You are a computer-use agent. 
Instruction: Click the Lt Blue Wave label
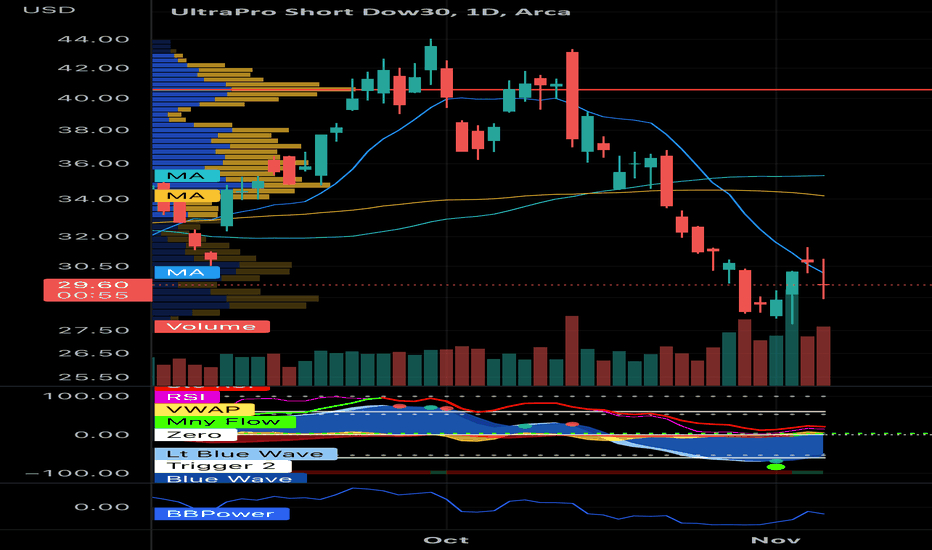pyautogui.click(x=245, y=454)
